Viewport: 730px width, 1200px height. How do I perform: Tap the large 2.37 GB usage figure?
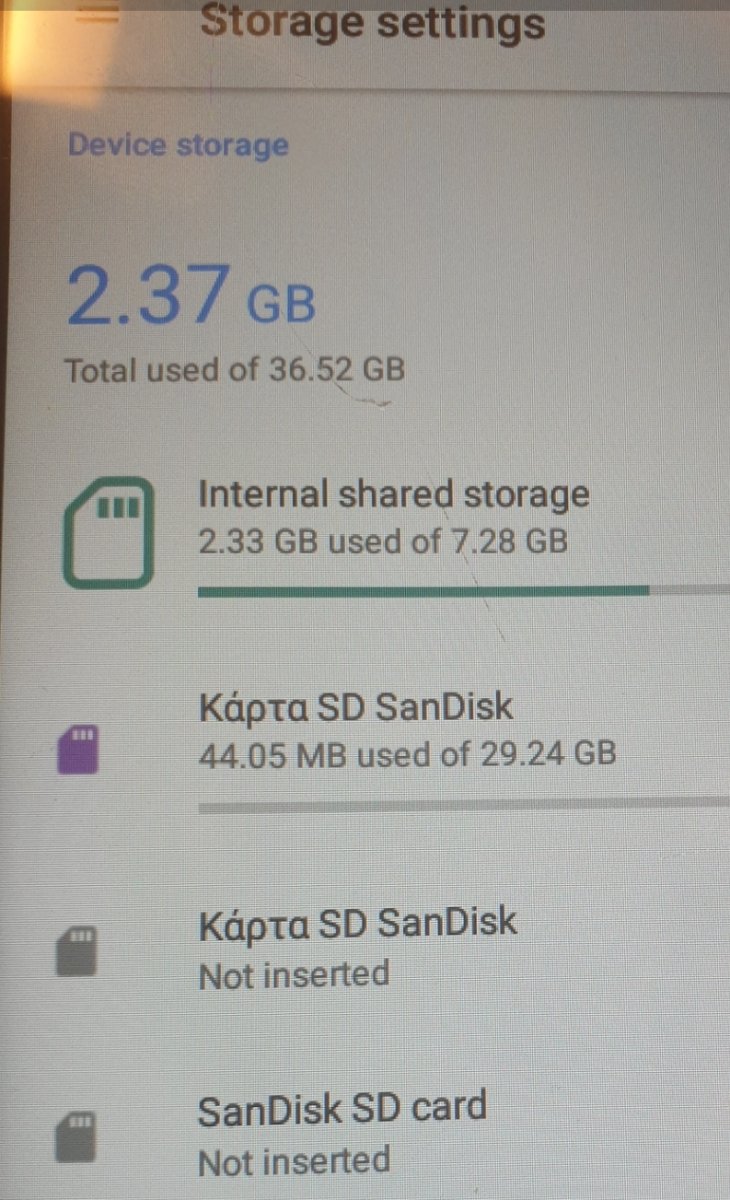[190, 292]
